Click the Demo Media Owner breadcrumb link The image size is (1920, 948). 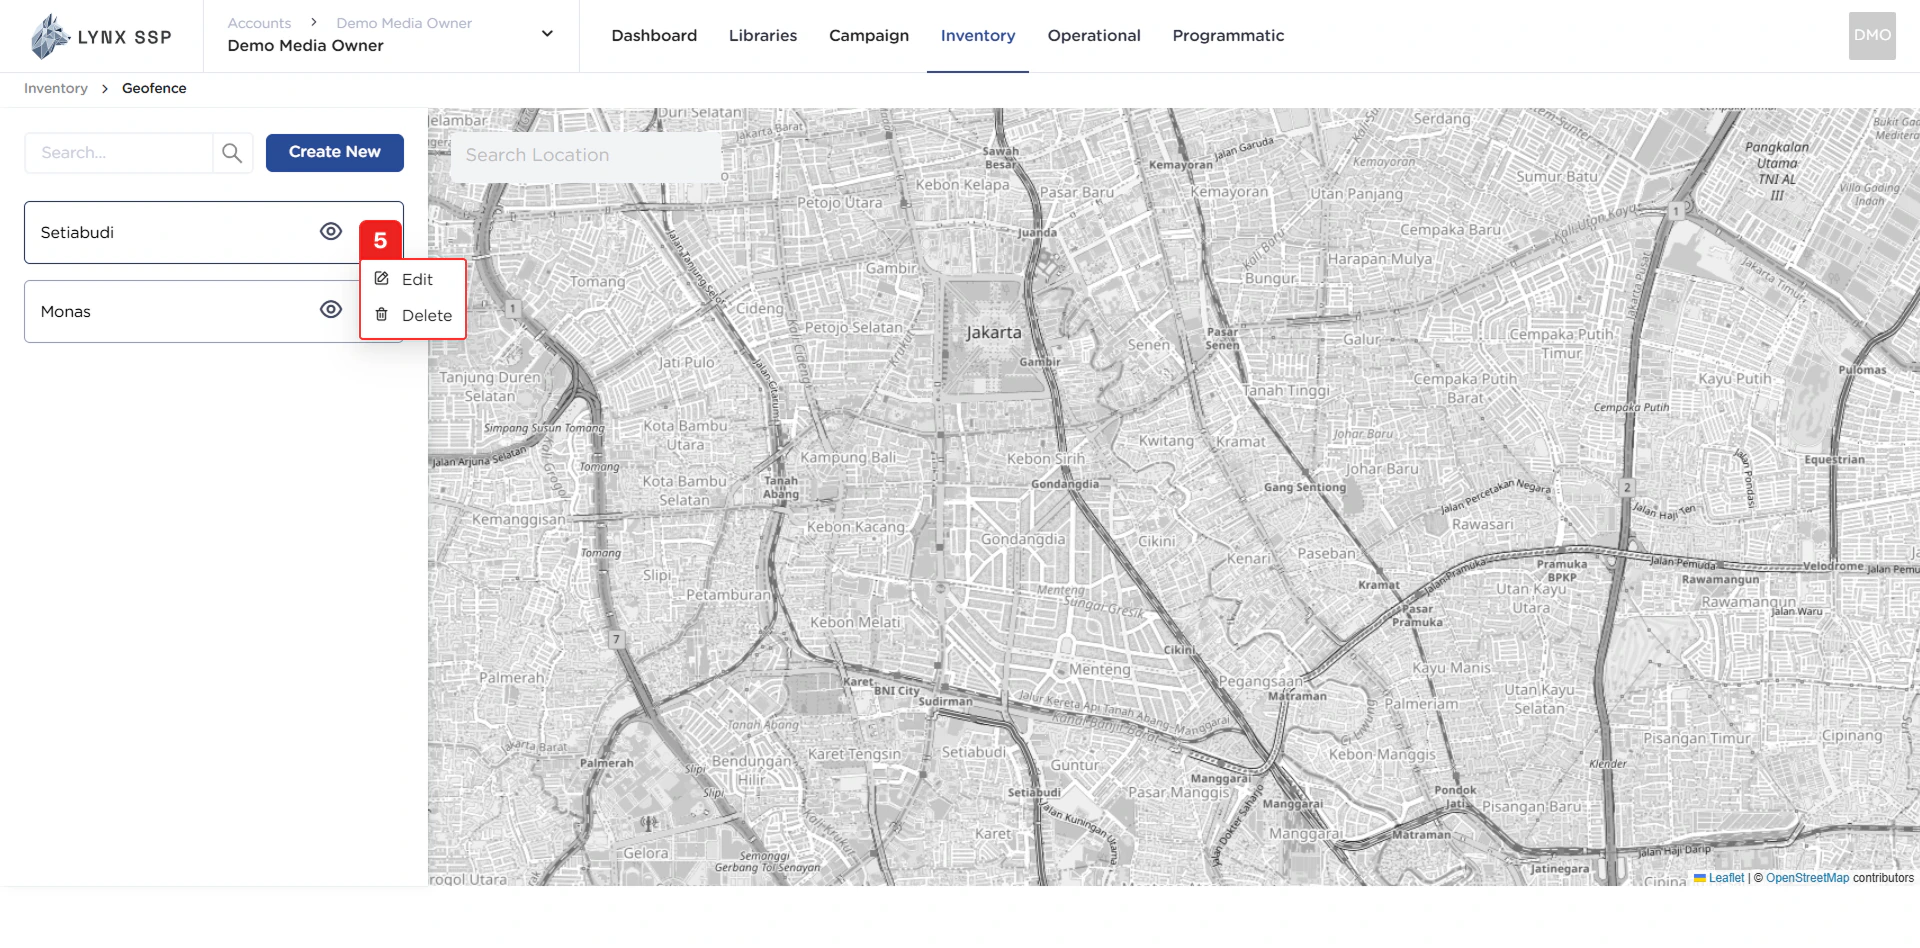(404, 23)
